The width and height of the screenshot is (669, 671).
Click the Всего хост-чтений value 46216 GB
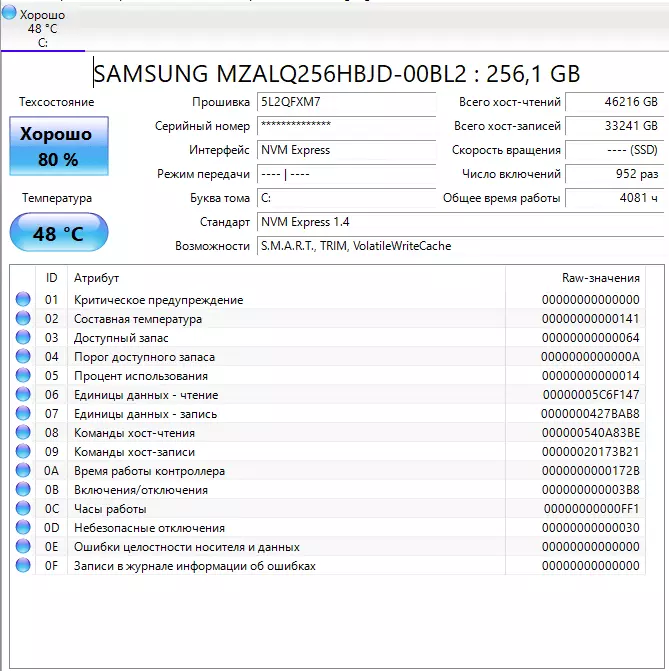tap(613, 102)
